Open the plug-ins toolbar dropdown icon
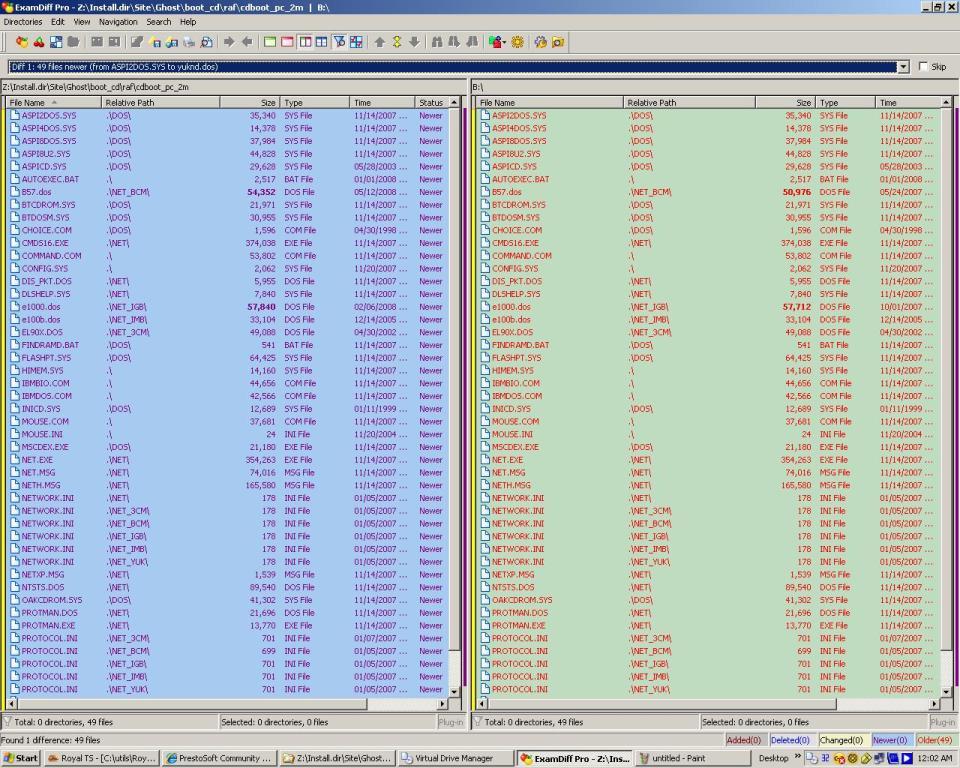 pos(497,42)
